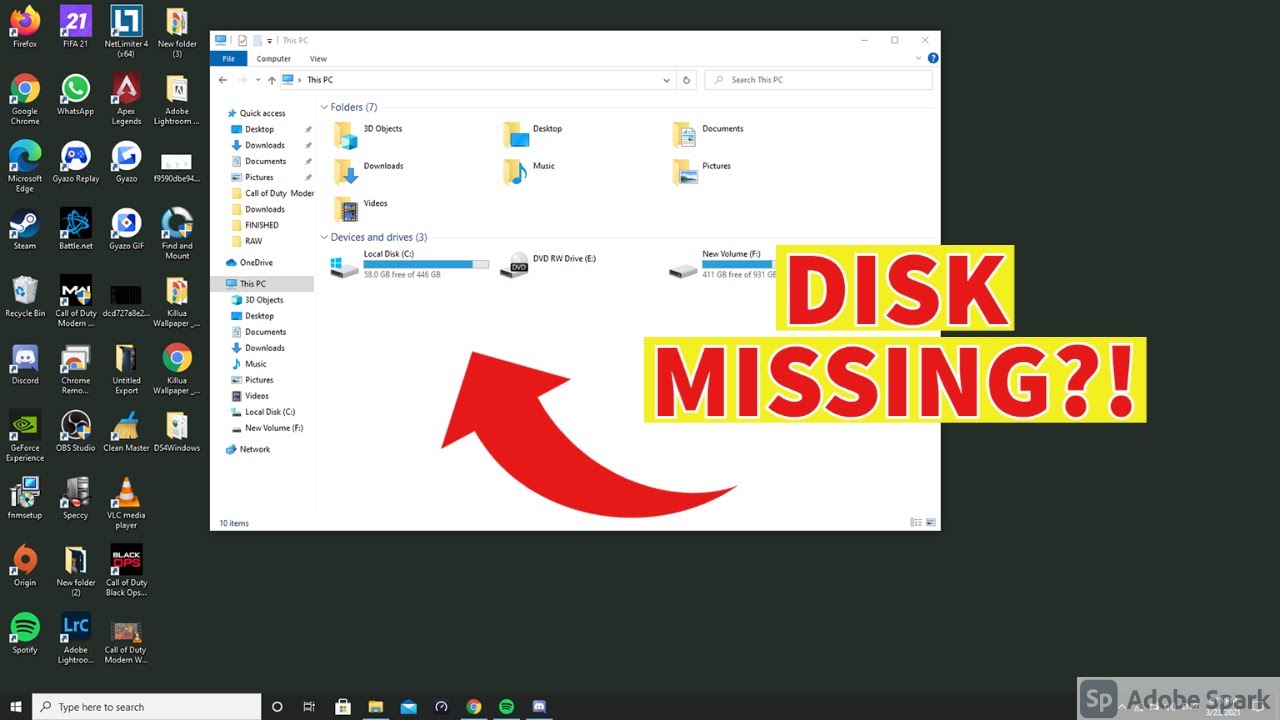Launch Spotify desktop shortcut

(25, 632)
